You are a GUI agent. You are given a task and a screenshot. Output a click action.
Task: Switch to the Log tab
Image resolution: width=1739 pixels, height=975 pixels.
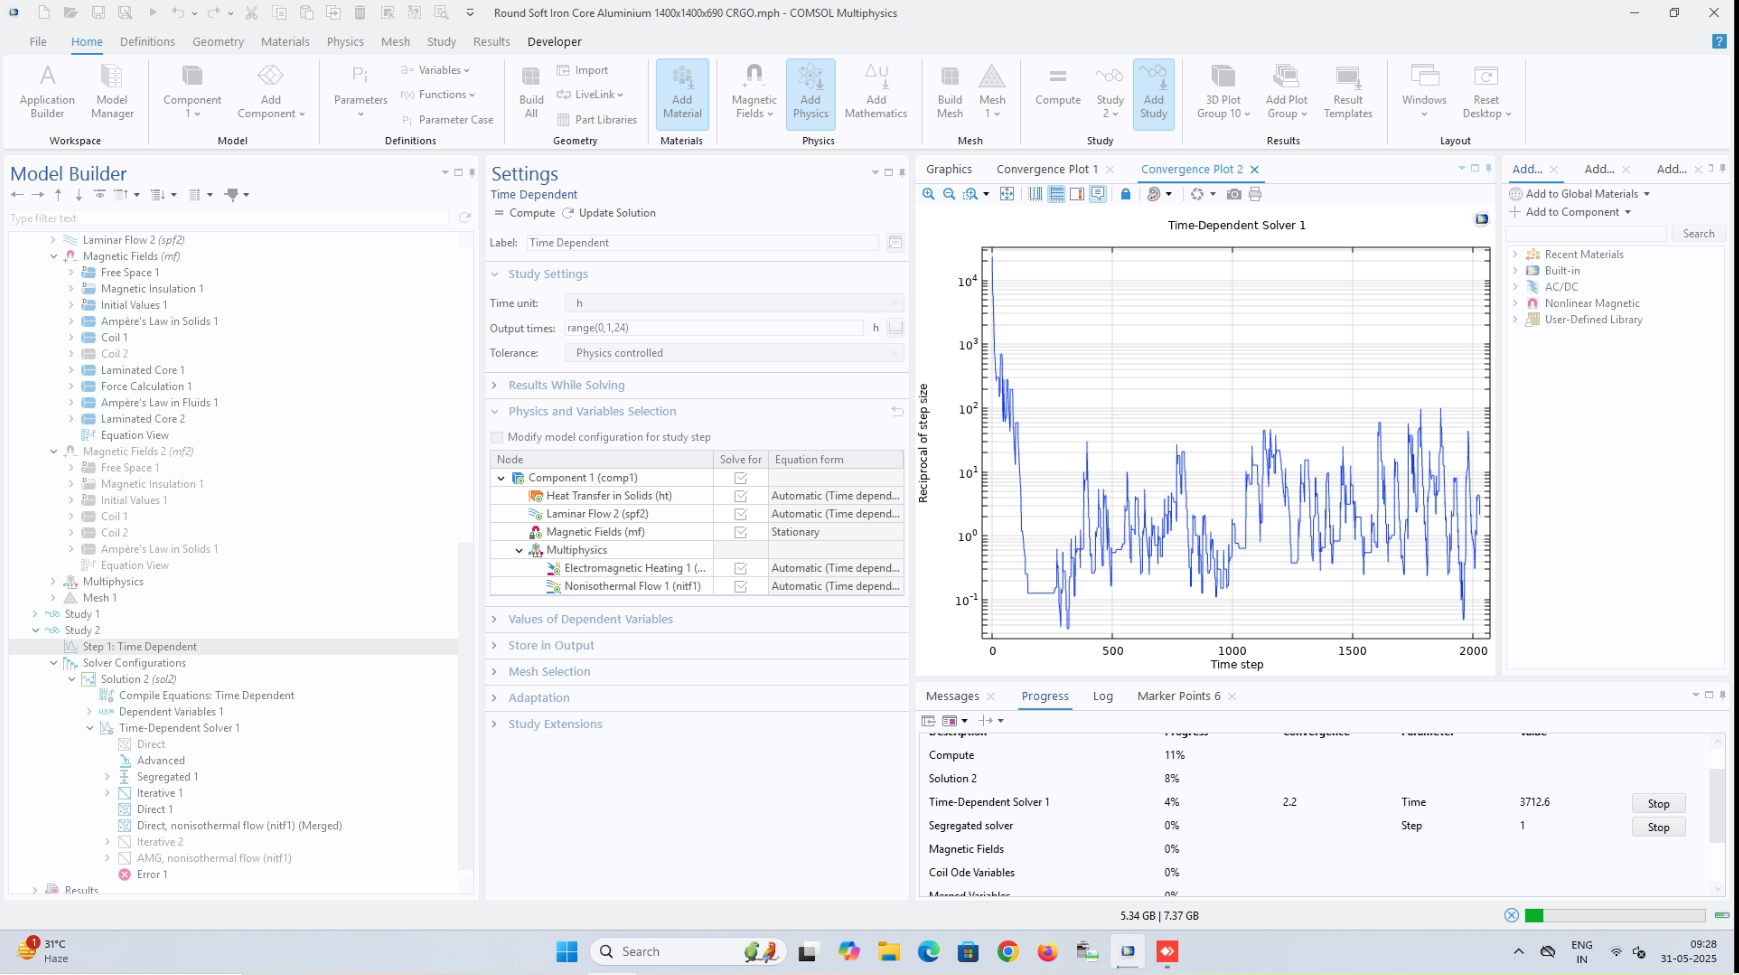(x=1102, y=696)
